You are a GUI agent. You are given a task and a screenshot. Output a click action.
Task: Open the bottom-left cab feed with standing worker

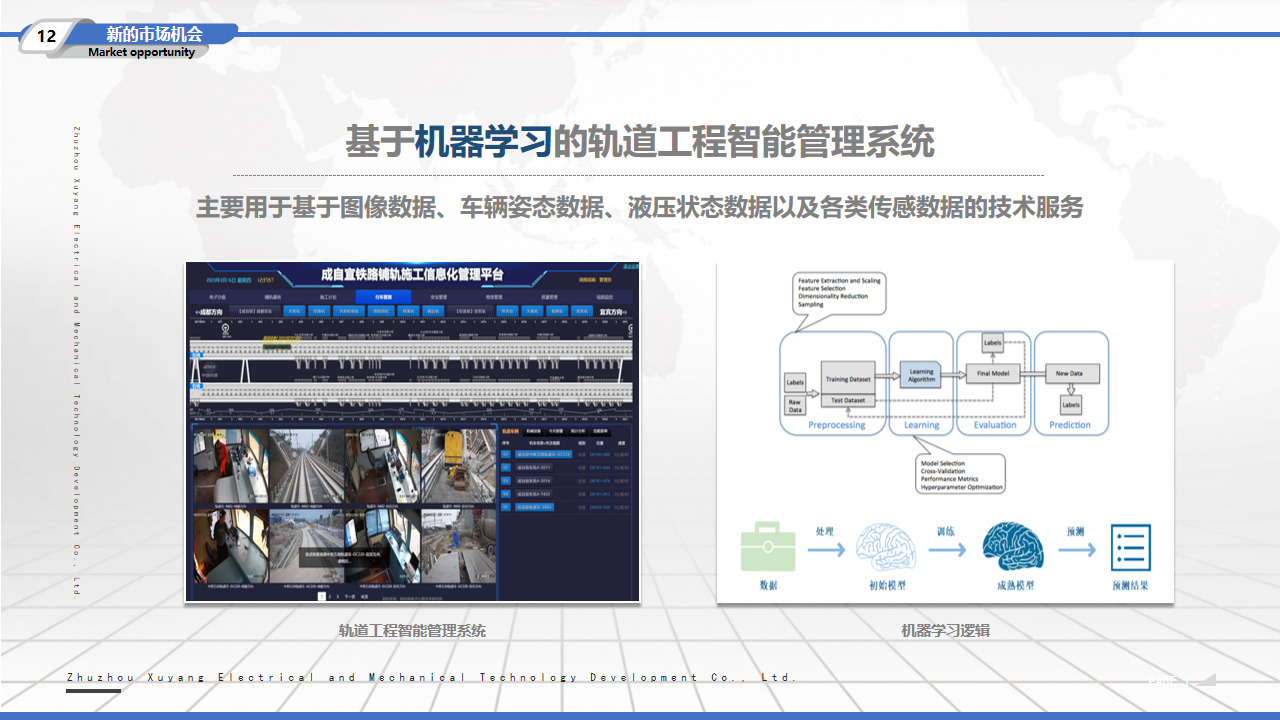[x=231, y=546]
